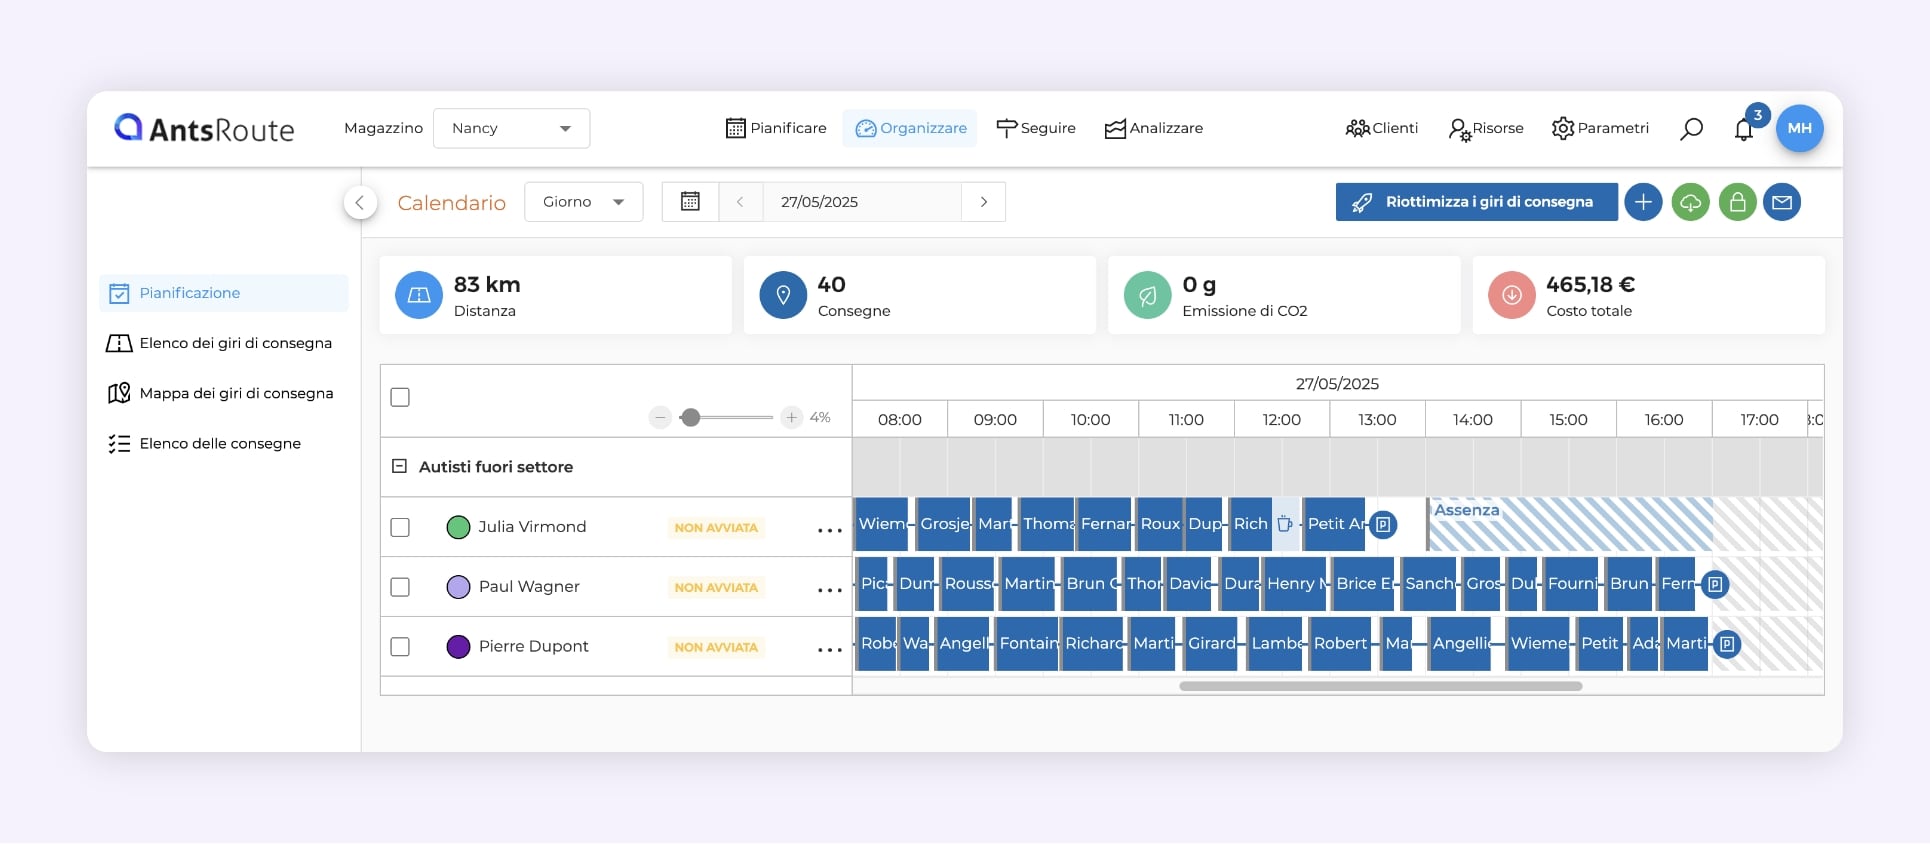Open Mappa dei giri di consegna

pyautogui.click(x=236, y=393)
